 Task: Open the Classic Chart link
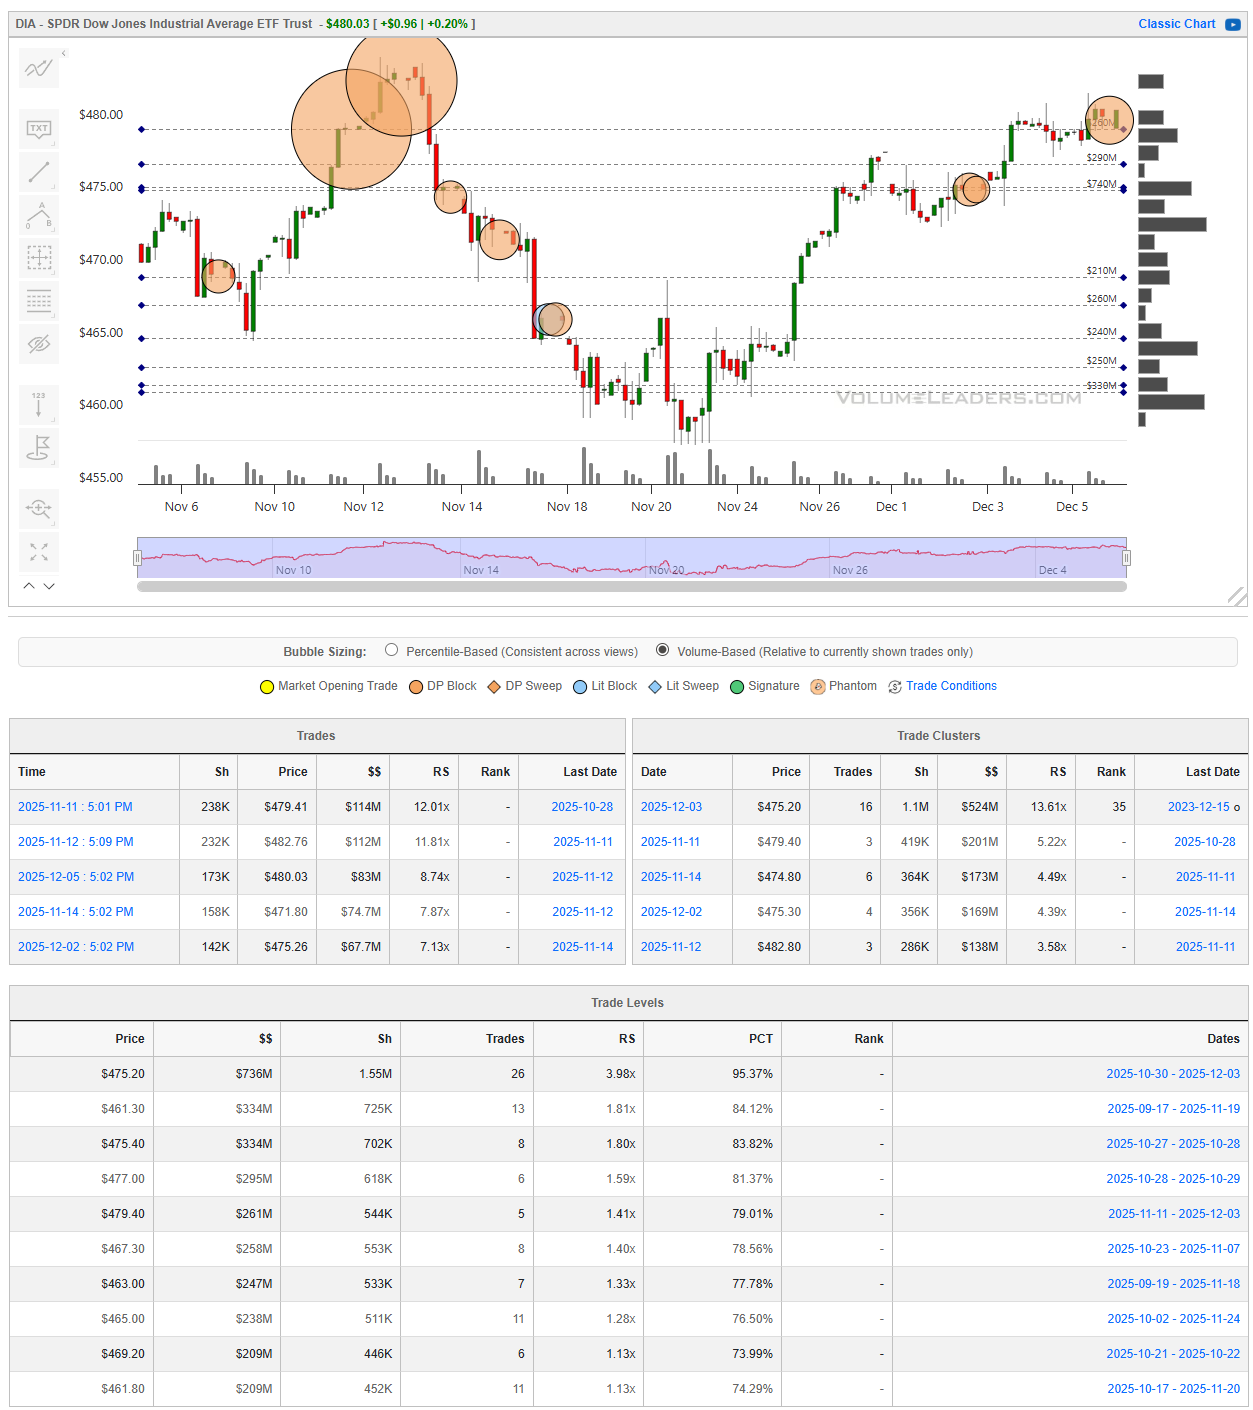tap(1176, 24)
